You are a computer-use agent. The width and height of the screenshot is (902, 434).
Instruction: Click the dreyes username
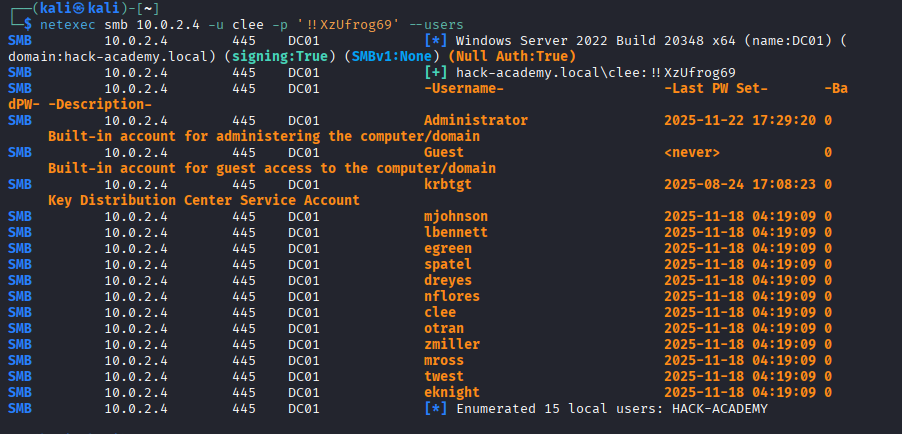point(448,280)
